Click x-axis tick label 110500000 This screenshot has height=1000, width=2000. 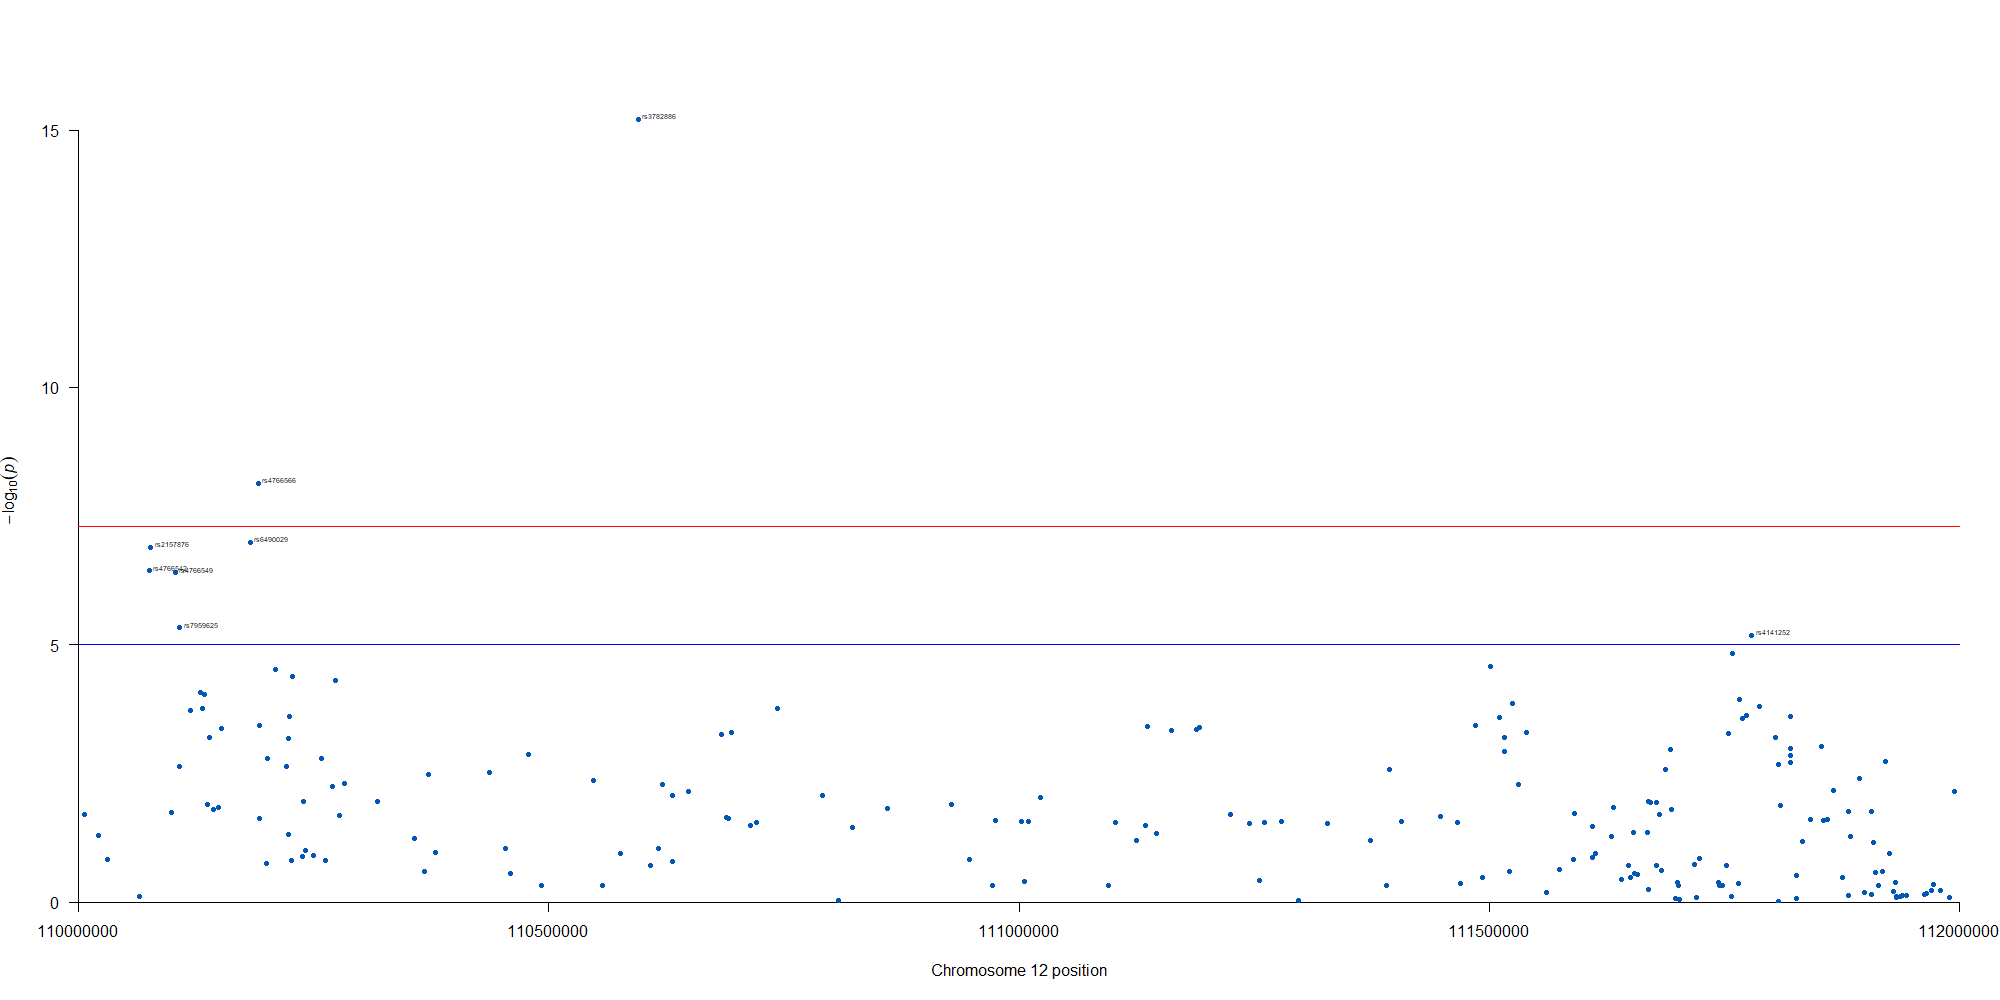[x=548, y=932]
